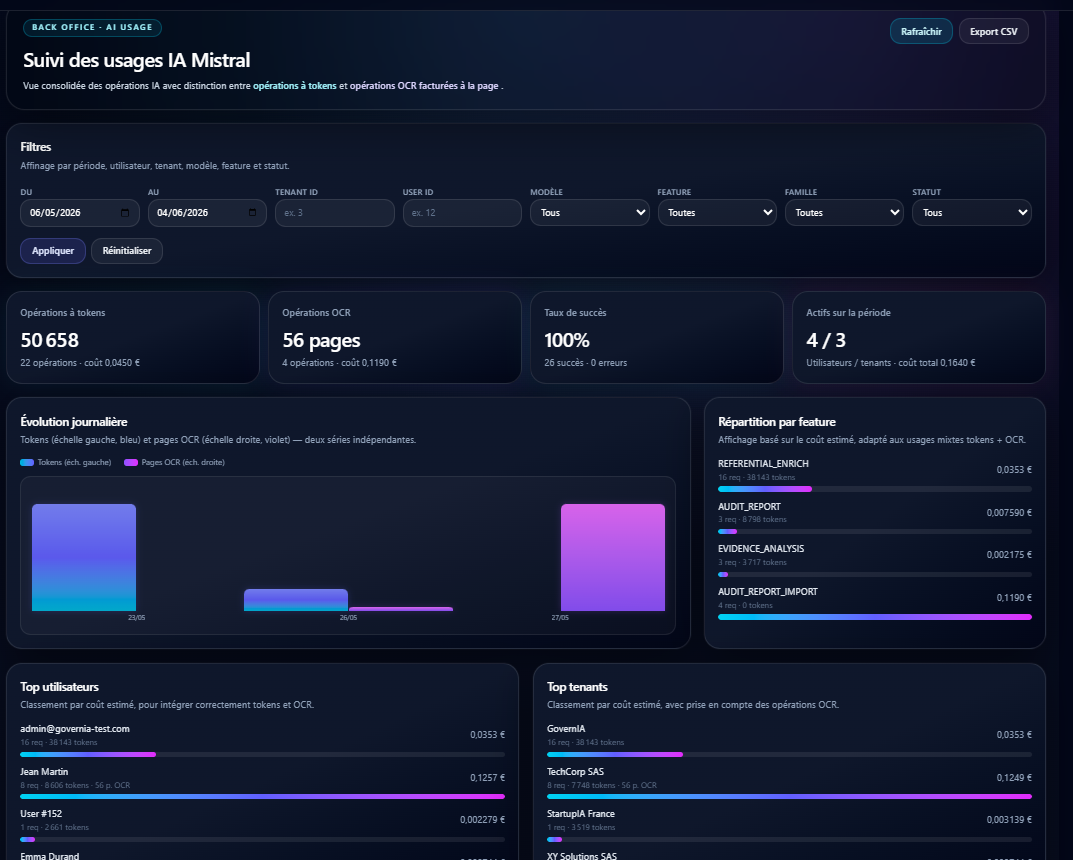The image size is (1073, 860).
Task: Click the '4 / 3' active users value
Action: click(x=826, y=340)
